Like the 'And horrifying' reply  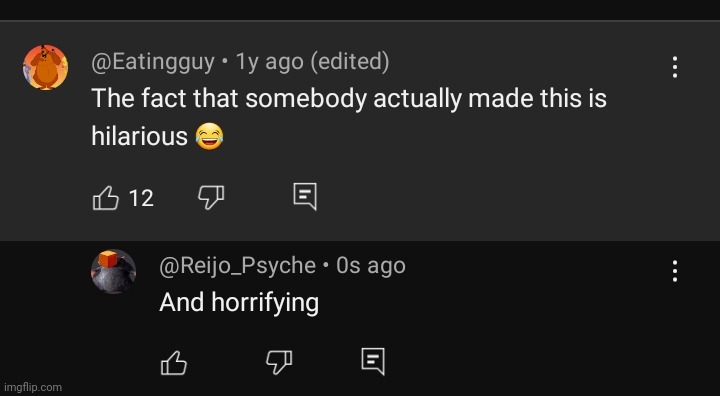coord(174,363)
